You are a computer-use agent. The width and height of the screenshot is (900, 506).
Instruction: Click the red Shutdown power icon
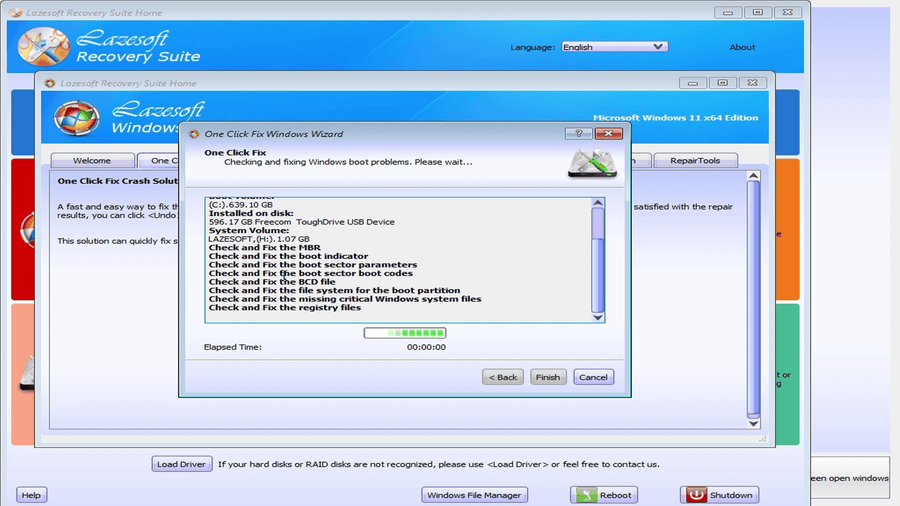[696, 495]
